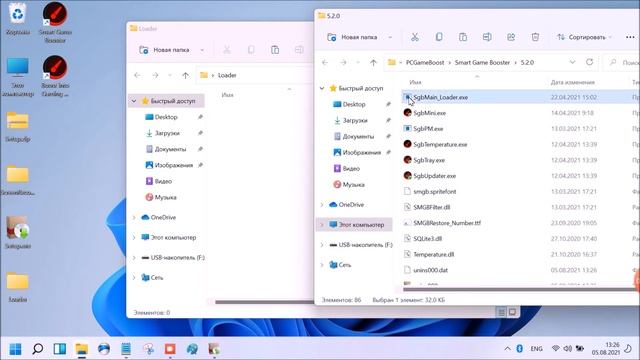Expand Сеть in 5.2.0 window sidebar
This screenshot has width=640, height=360.
tap(322, 264)
